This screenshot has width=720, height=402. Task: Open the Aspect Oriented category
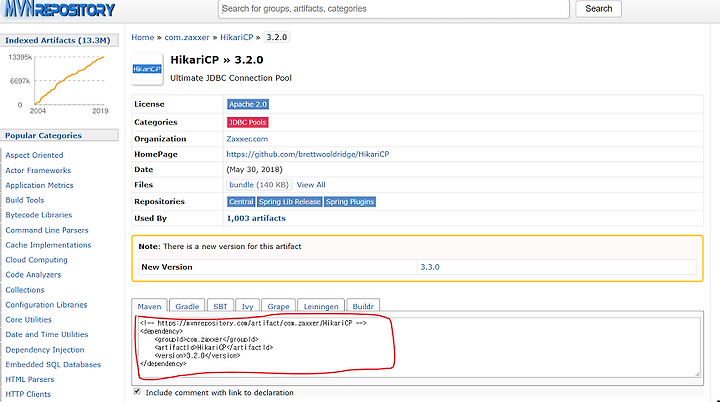(x=34, y=155)
